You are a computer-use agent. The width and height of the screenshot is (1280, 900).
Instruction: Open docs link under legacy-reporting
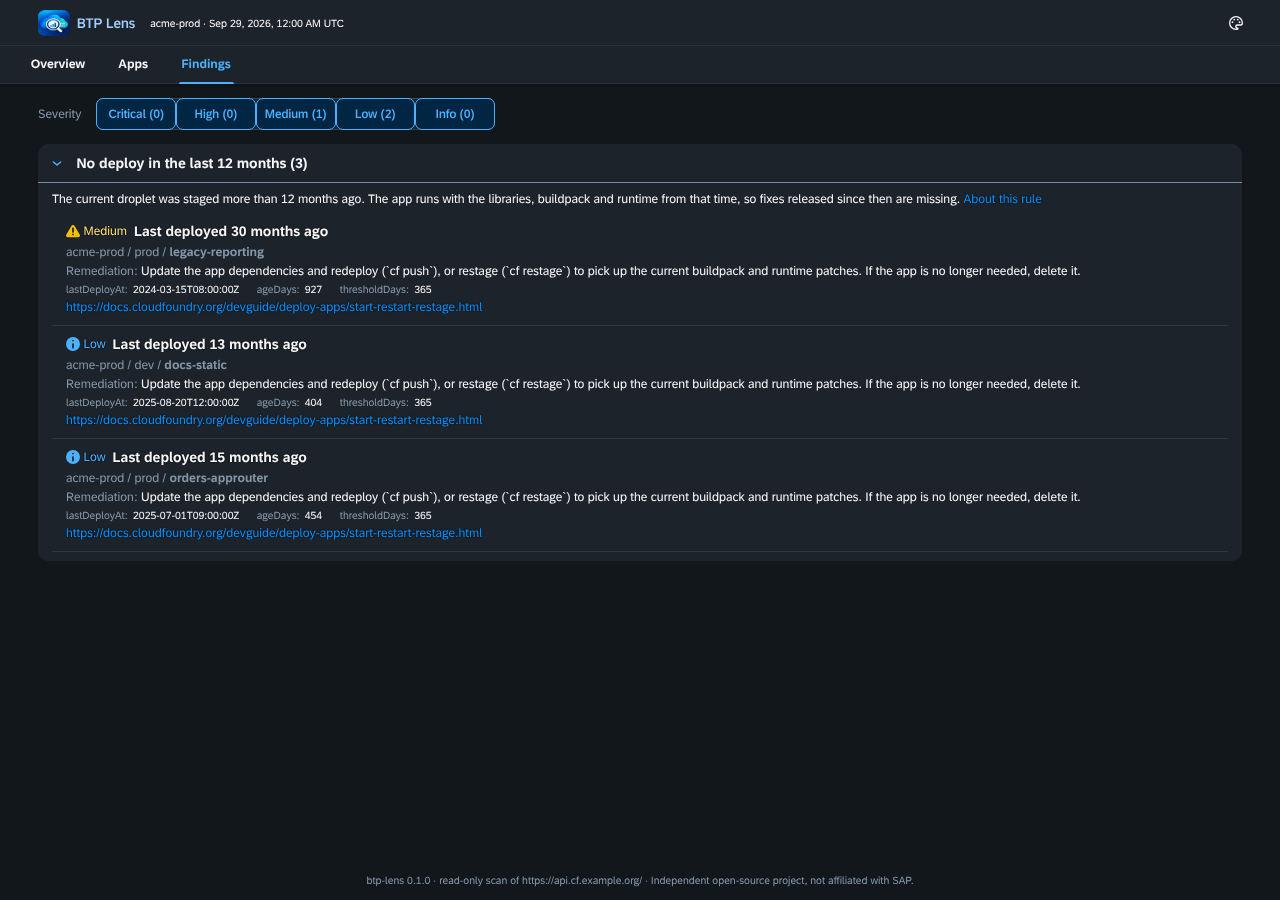point(274,307)
